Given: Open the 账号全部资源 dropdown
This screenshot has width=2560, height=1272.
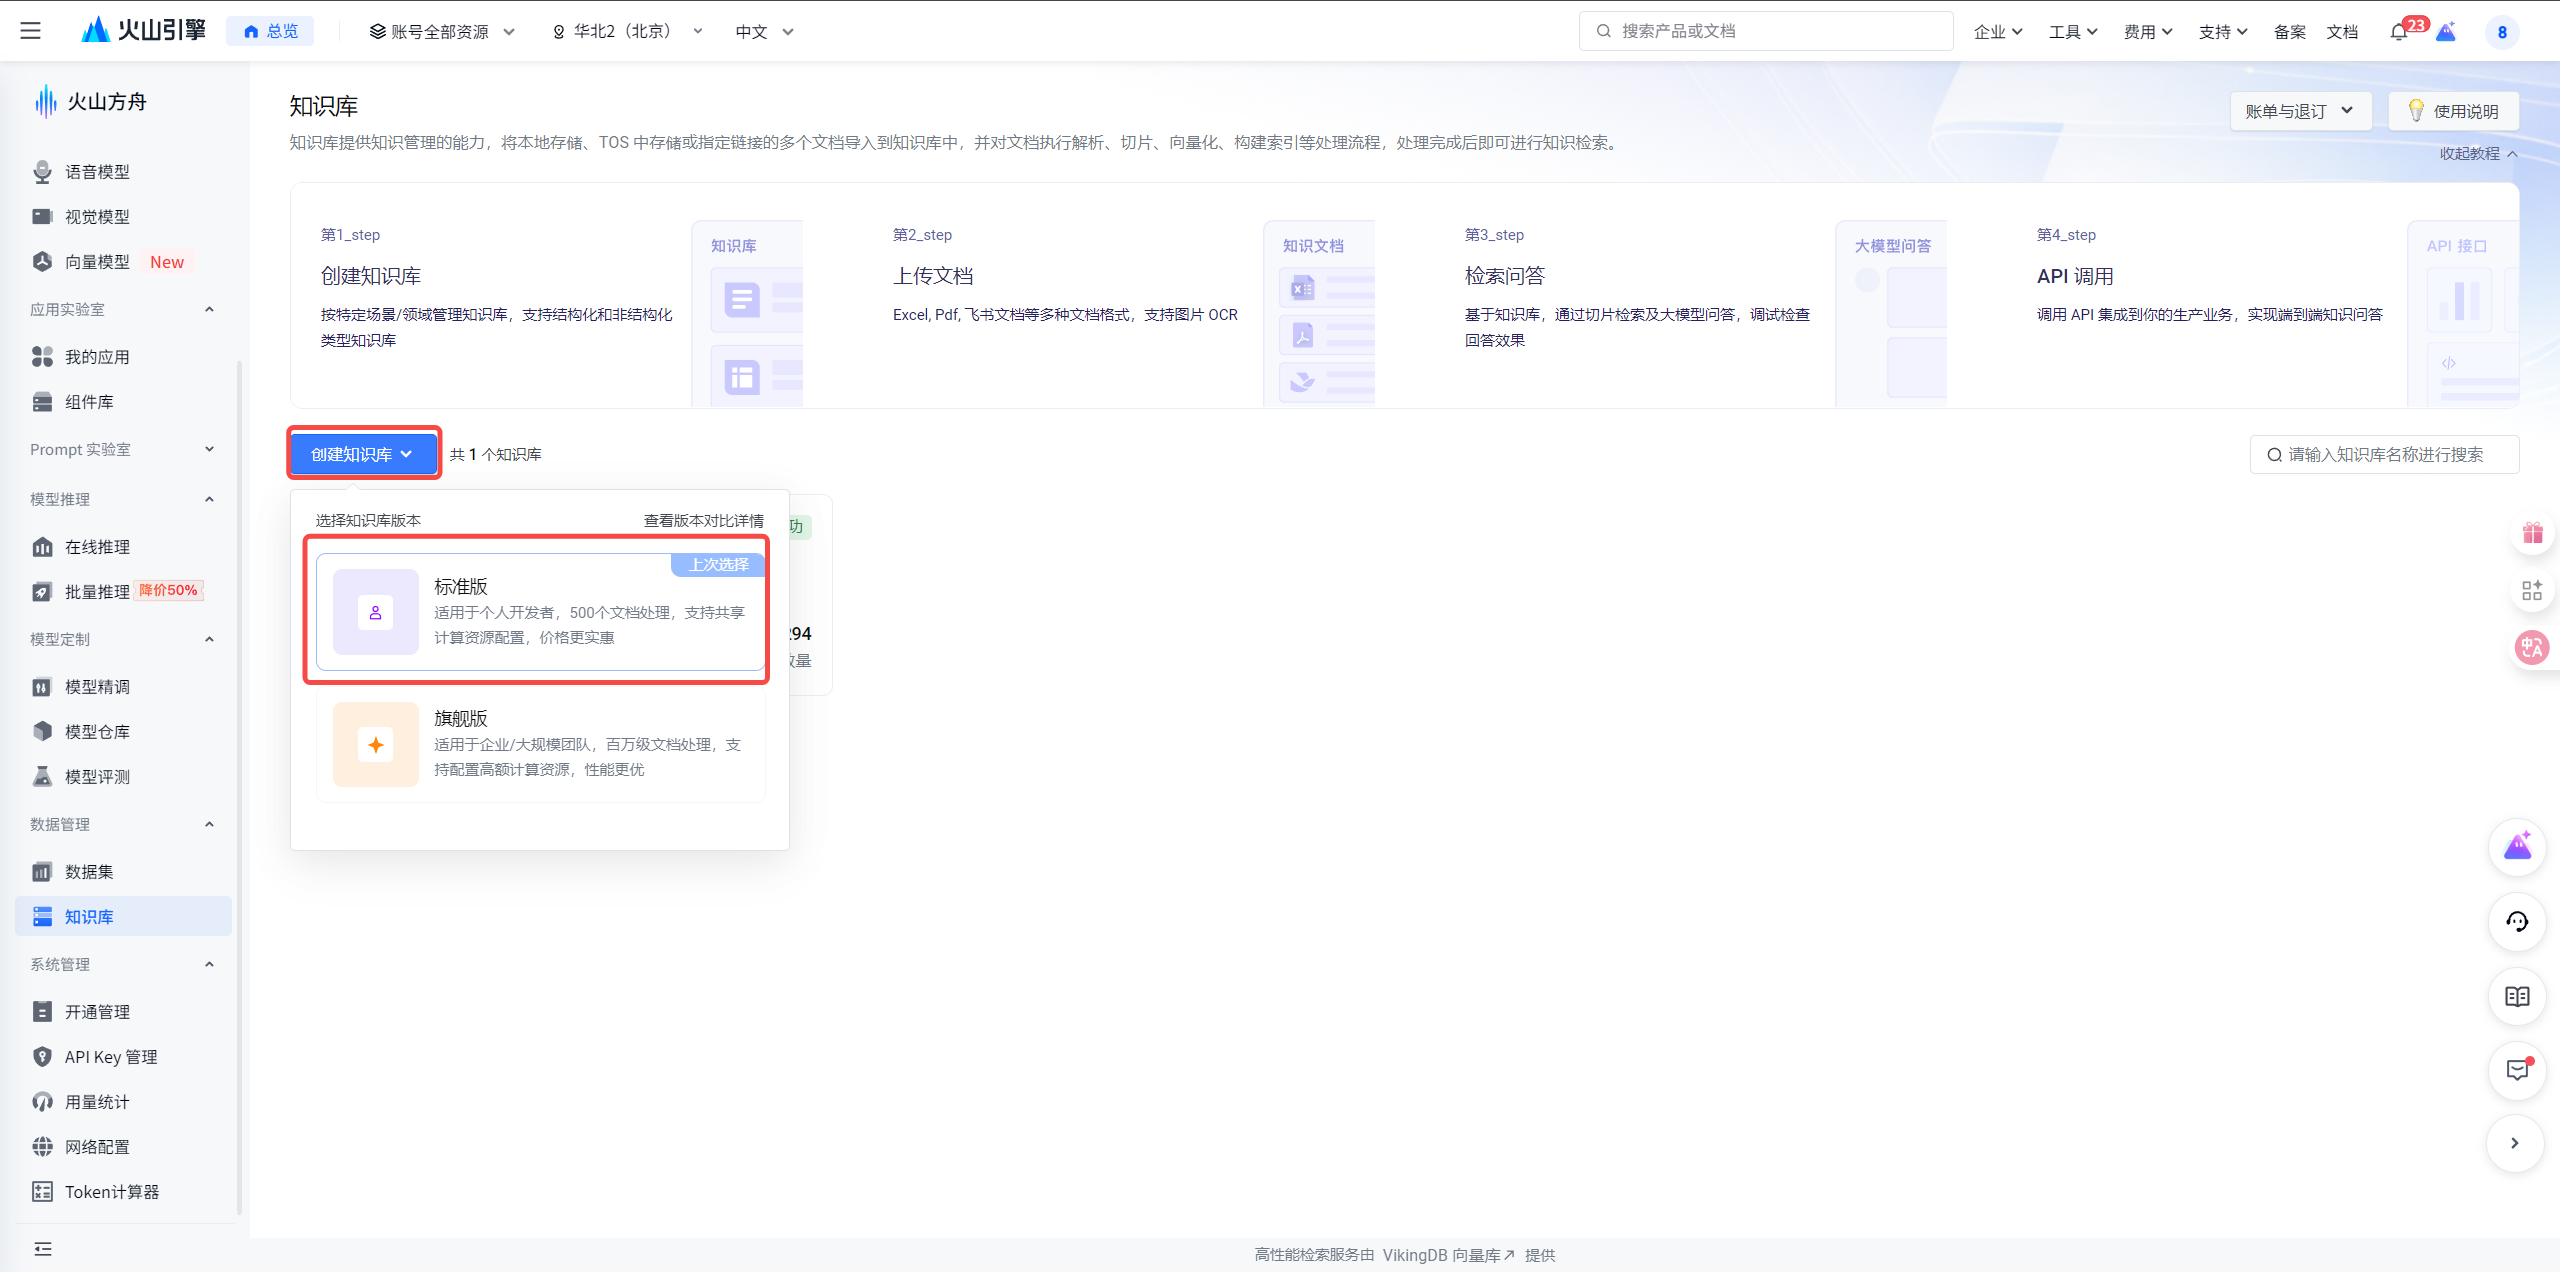Looking at the screenshot, I should [x=442, y=32].
